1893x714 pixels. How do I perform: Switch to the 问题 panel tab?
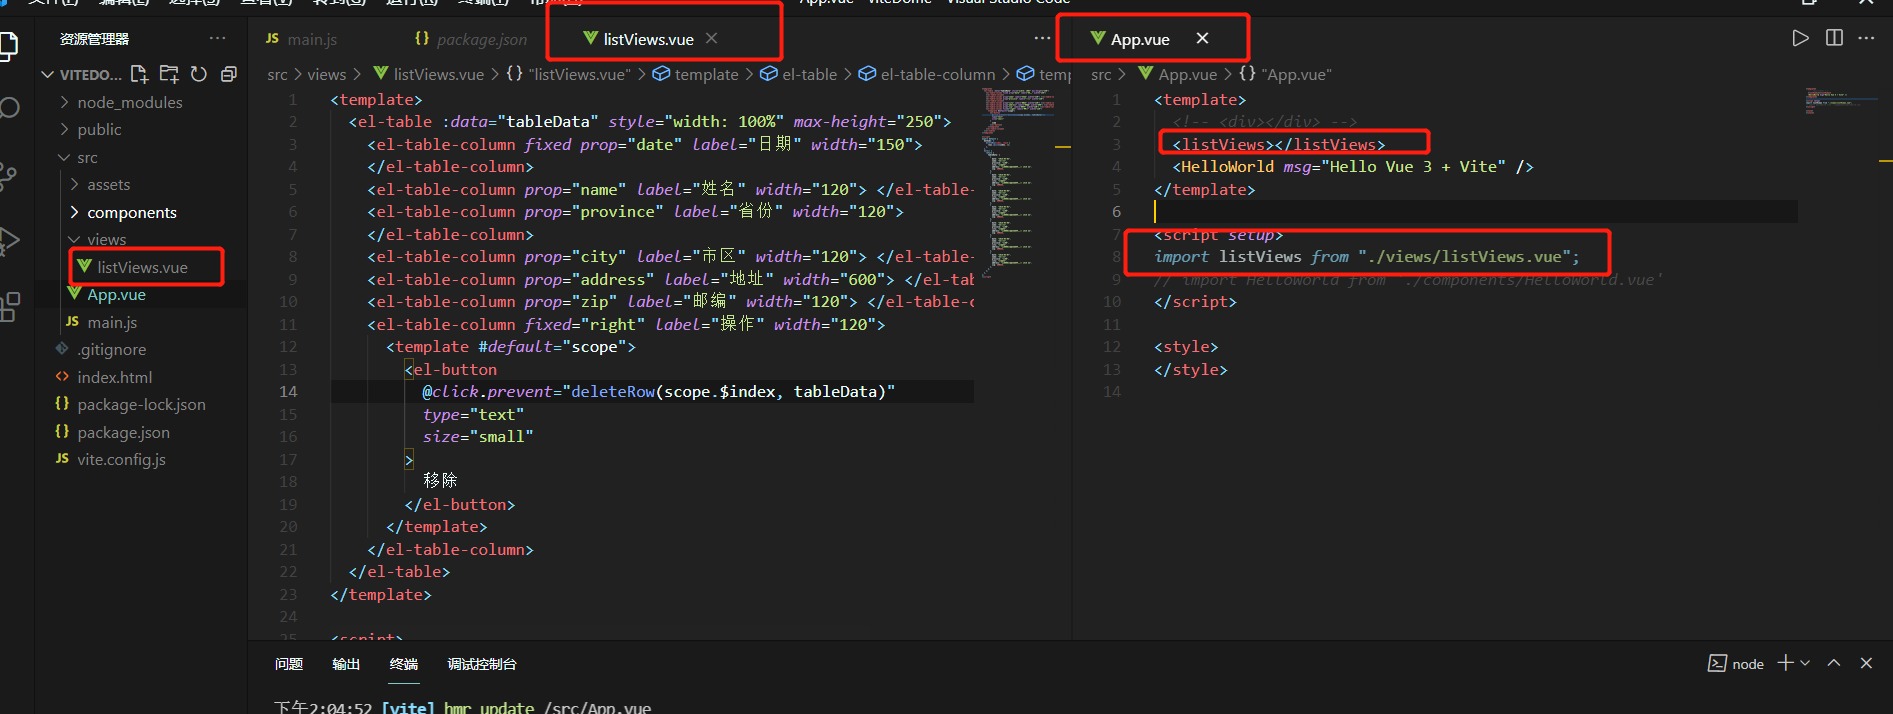coord(289,664)
